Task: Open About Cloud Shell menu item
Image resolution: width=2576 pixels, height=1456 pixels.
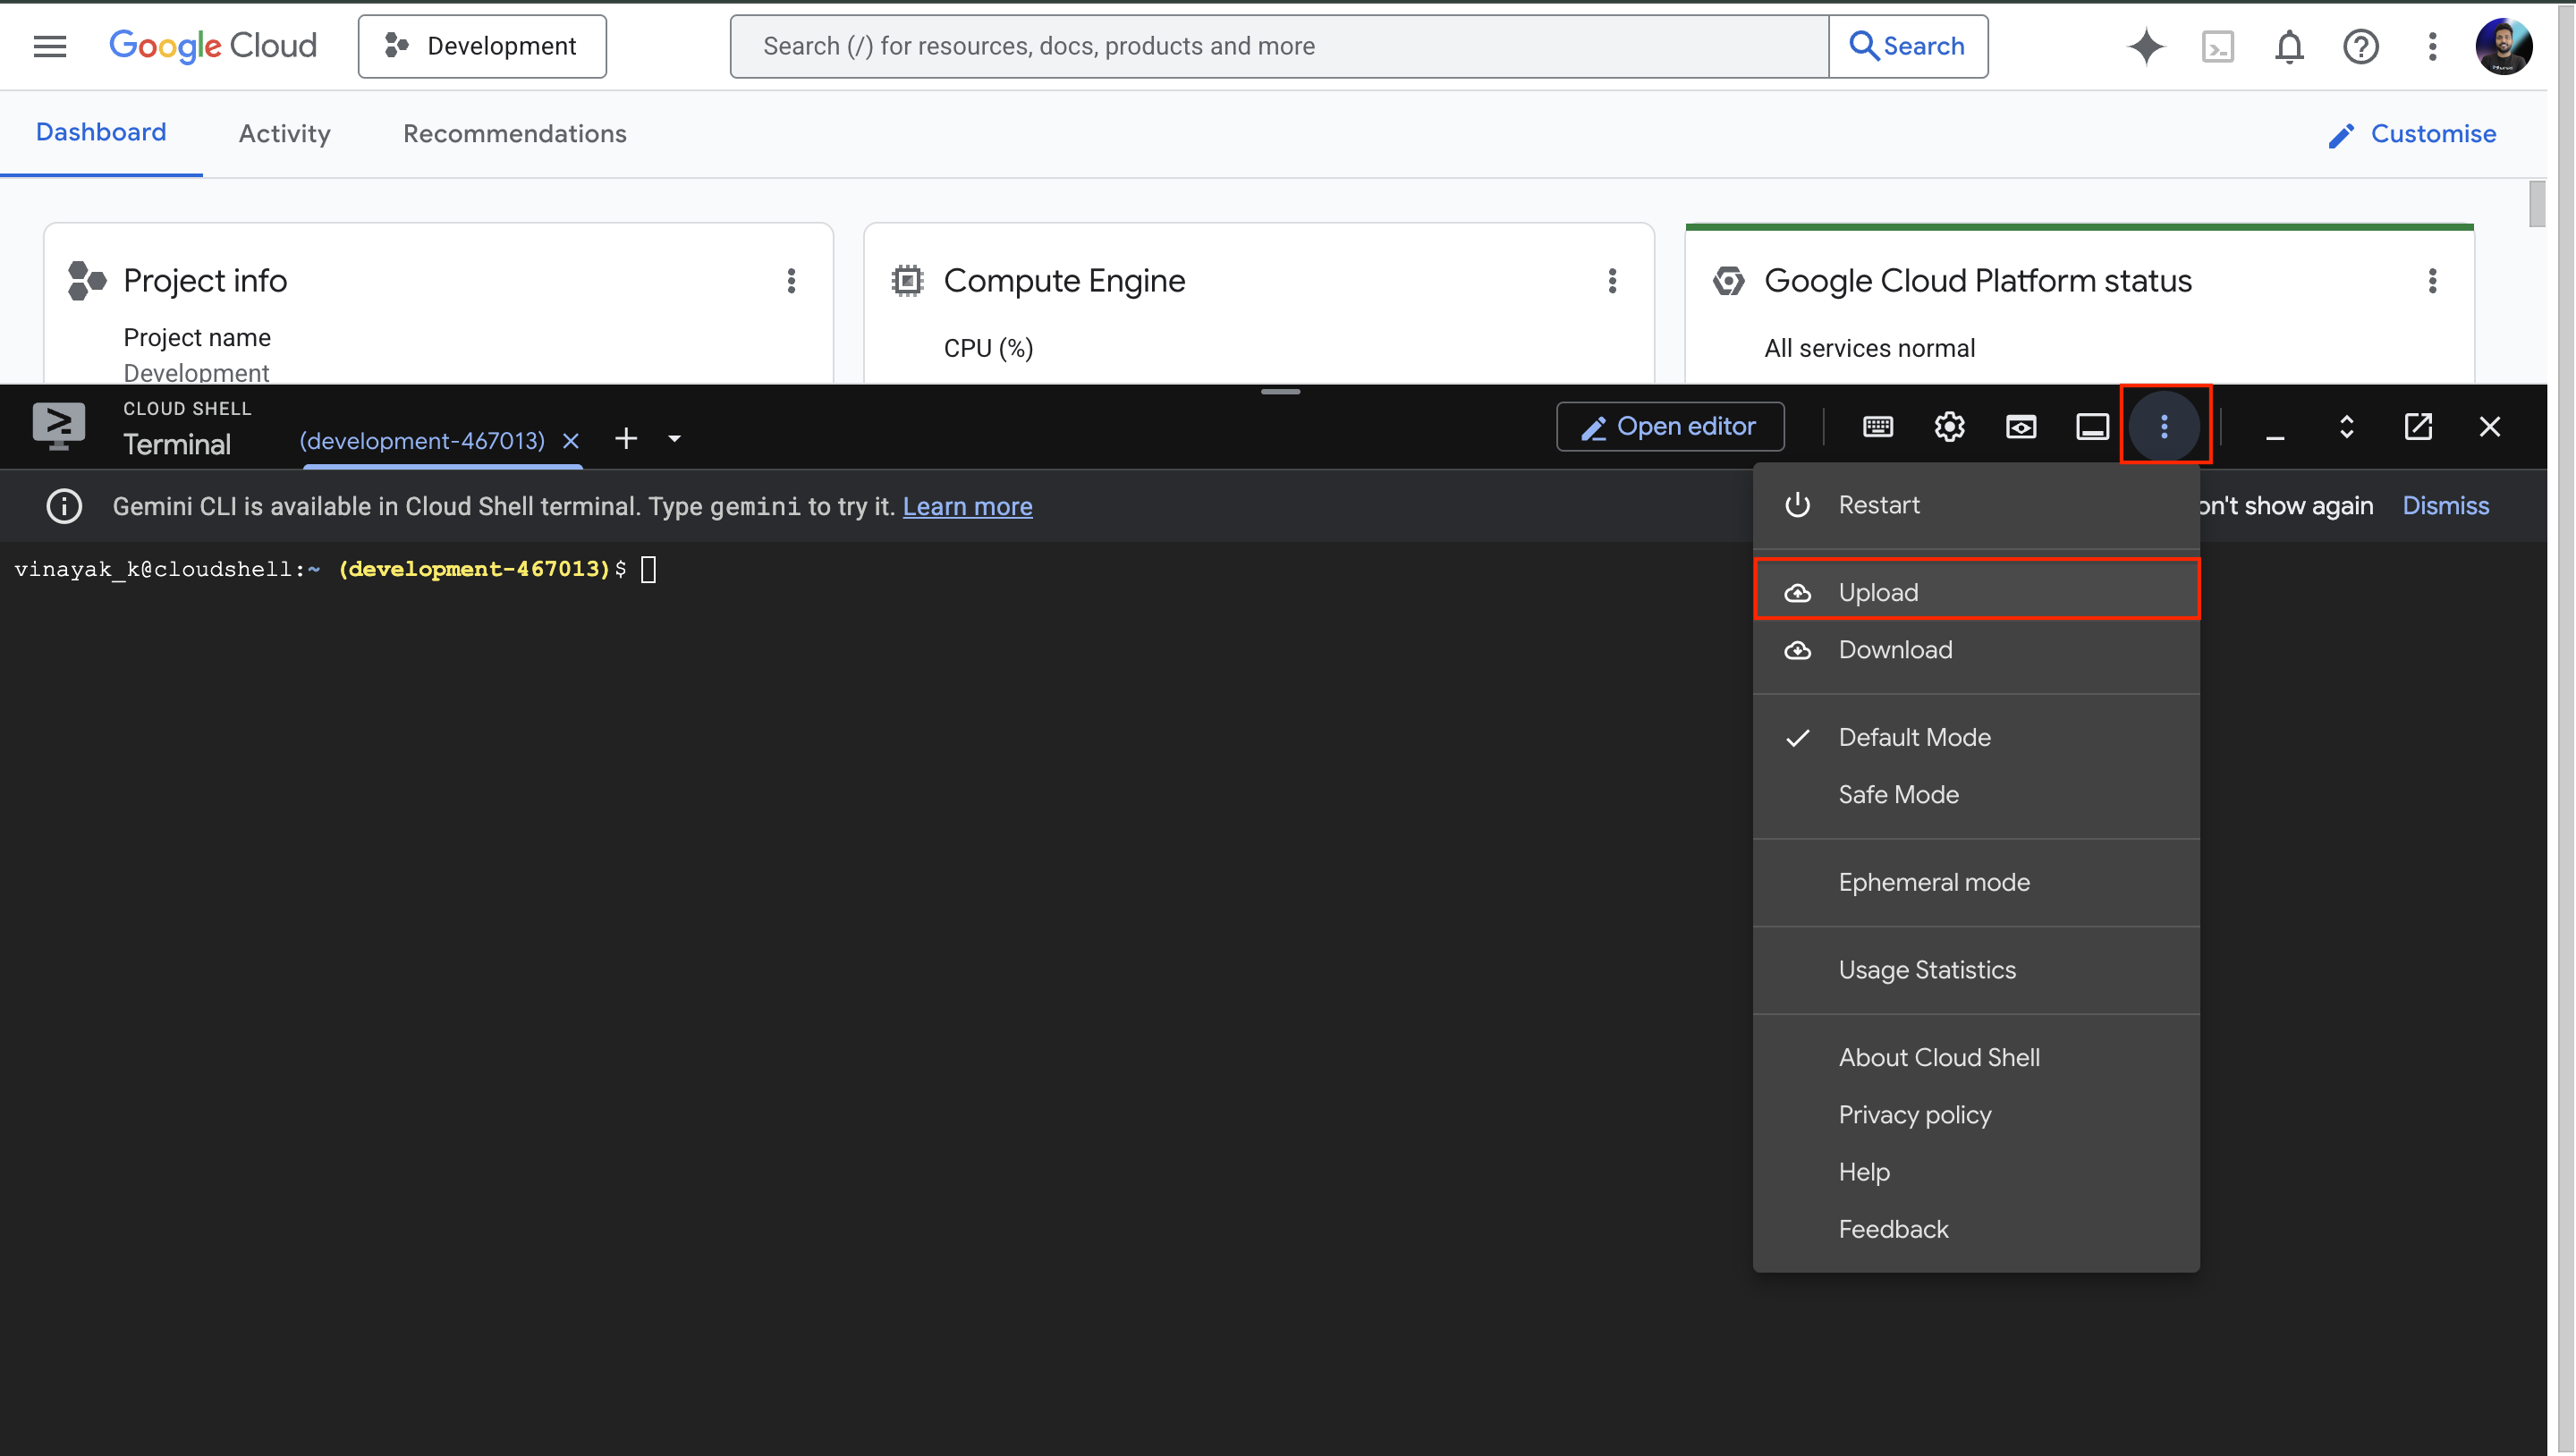Action: pyautogui.click(x=1977, y=1057)
